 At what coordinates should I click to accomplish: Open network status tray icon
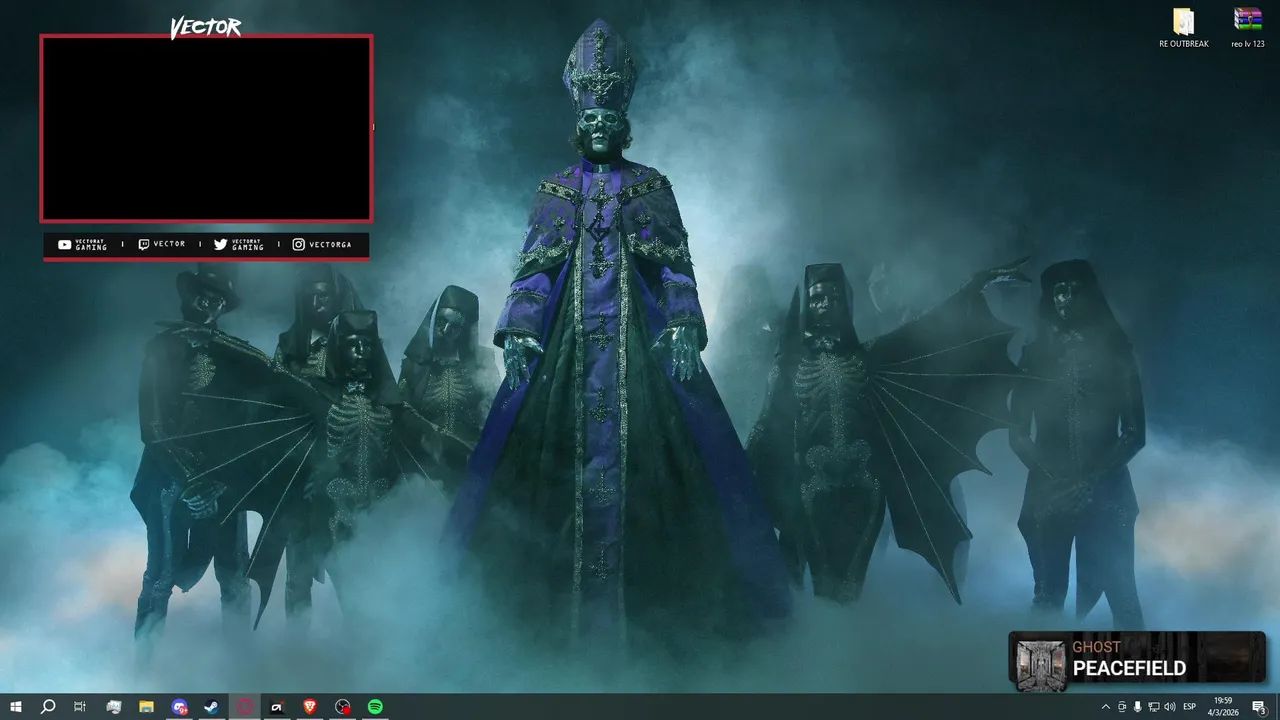1154,707
